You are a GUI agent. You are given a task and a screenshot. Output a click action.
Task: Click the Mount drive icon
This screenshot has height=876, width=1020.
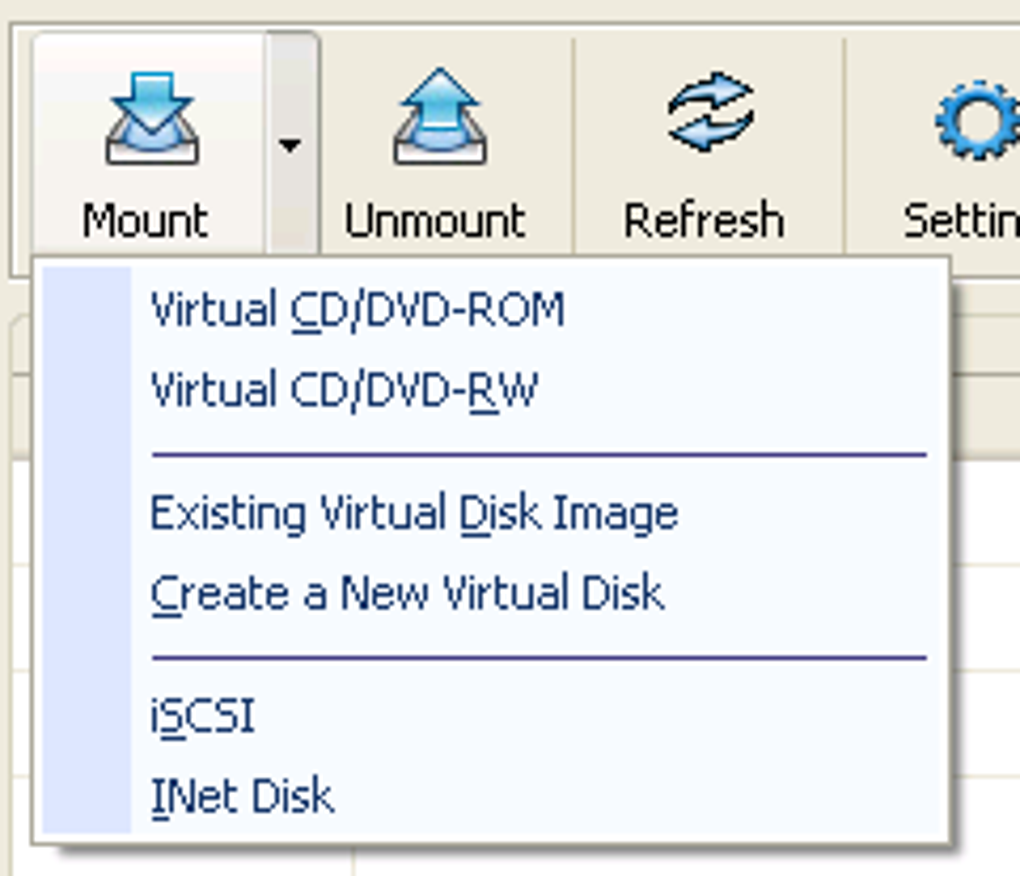[x=152, y=118]
